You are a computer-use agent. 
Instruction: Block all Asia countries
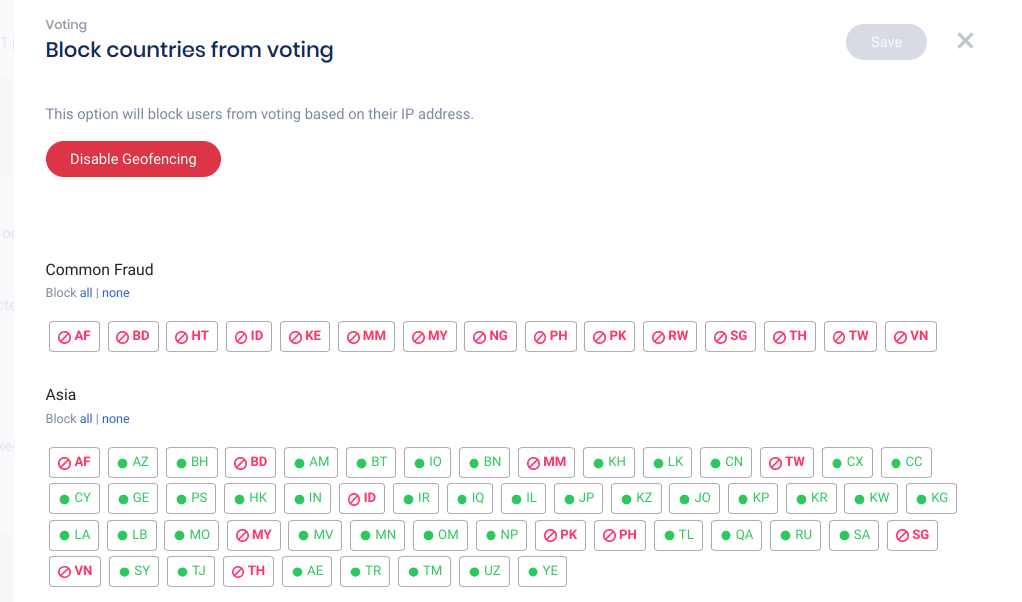click(86, 419)
